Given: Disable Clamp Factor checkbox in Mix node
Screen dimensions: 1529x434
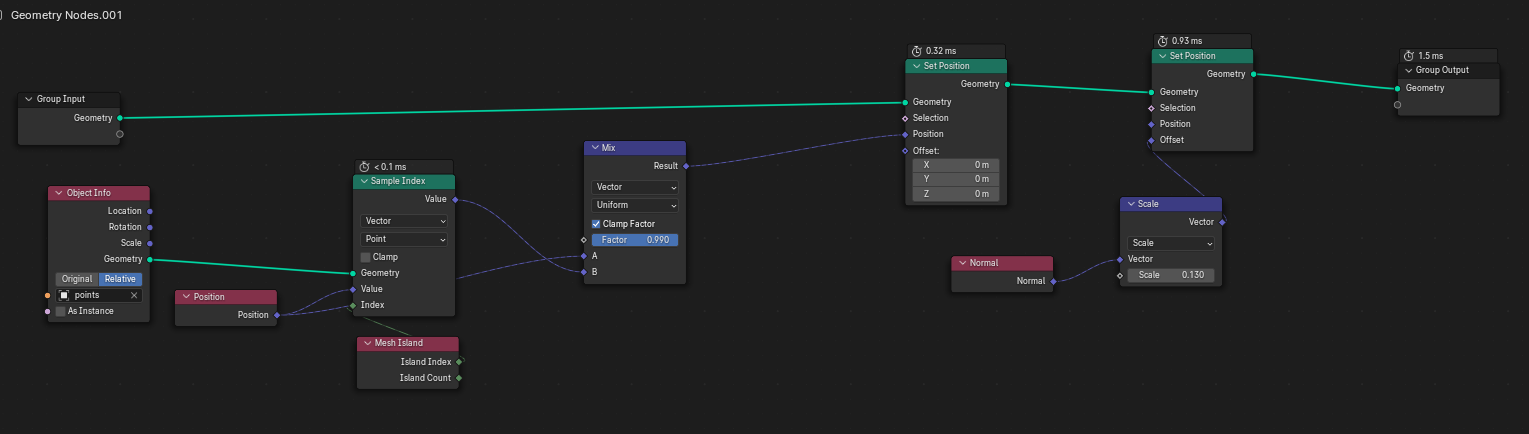Looking at the screenshot, I should (597, 224).
